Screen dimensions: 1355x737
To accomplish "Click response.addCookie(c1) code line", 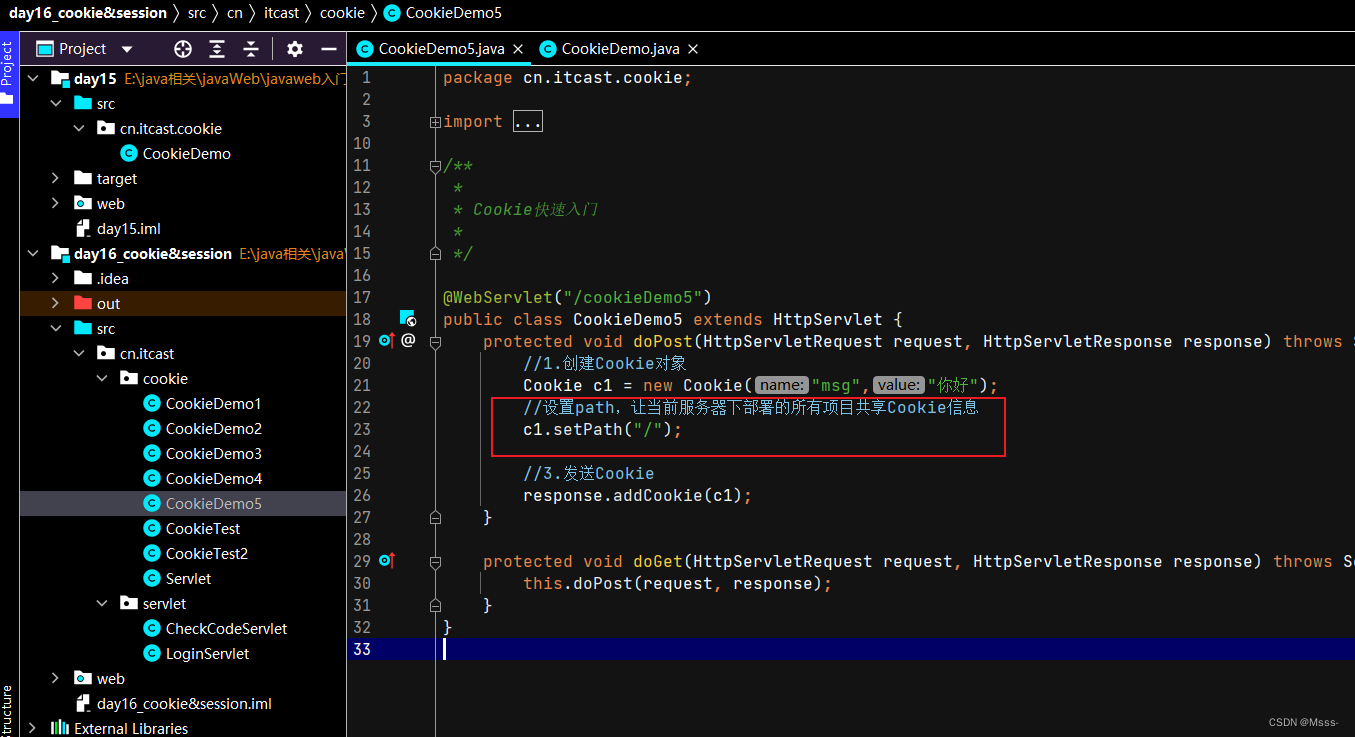I will [x=637, y=495].
